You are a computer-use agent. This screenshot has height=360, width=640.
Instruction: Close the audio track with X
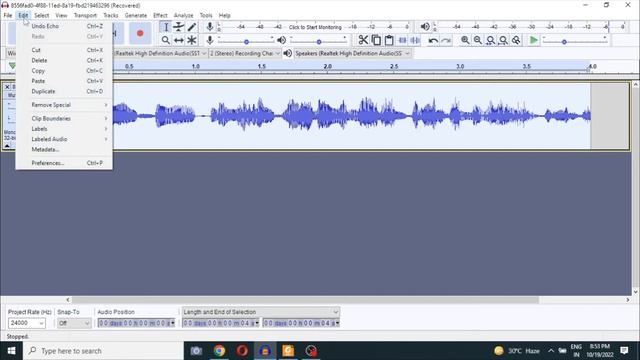7,87
